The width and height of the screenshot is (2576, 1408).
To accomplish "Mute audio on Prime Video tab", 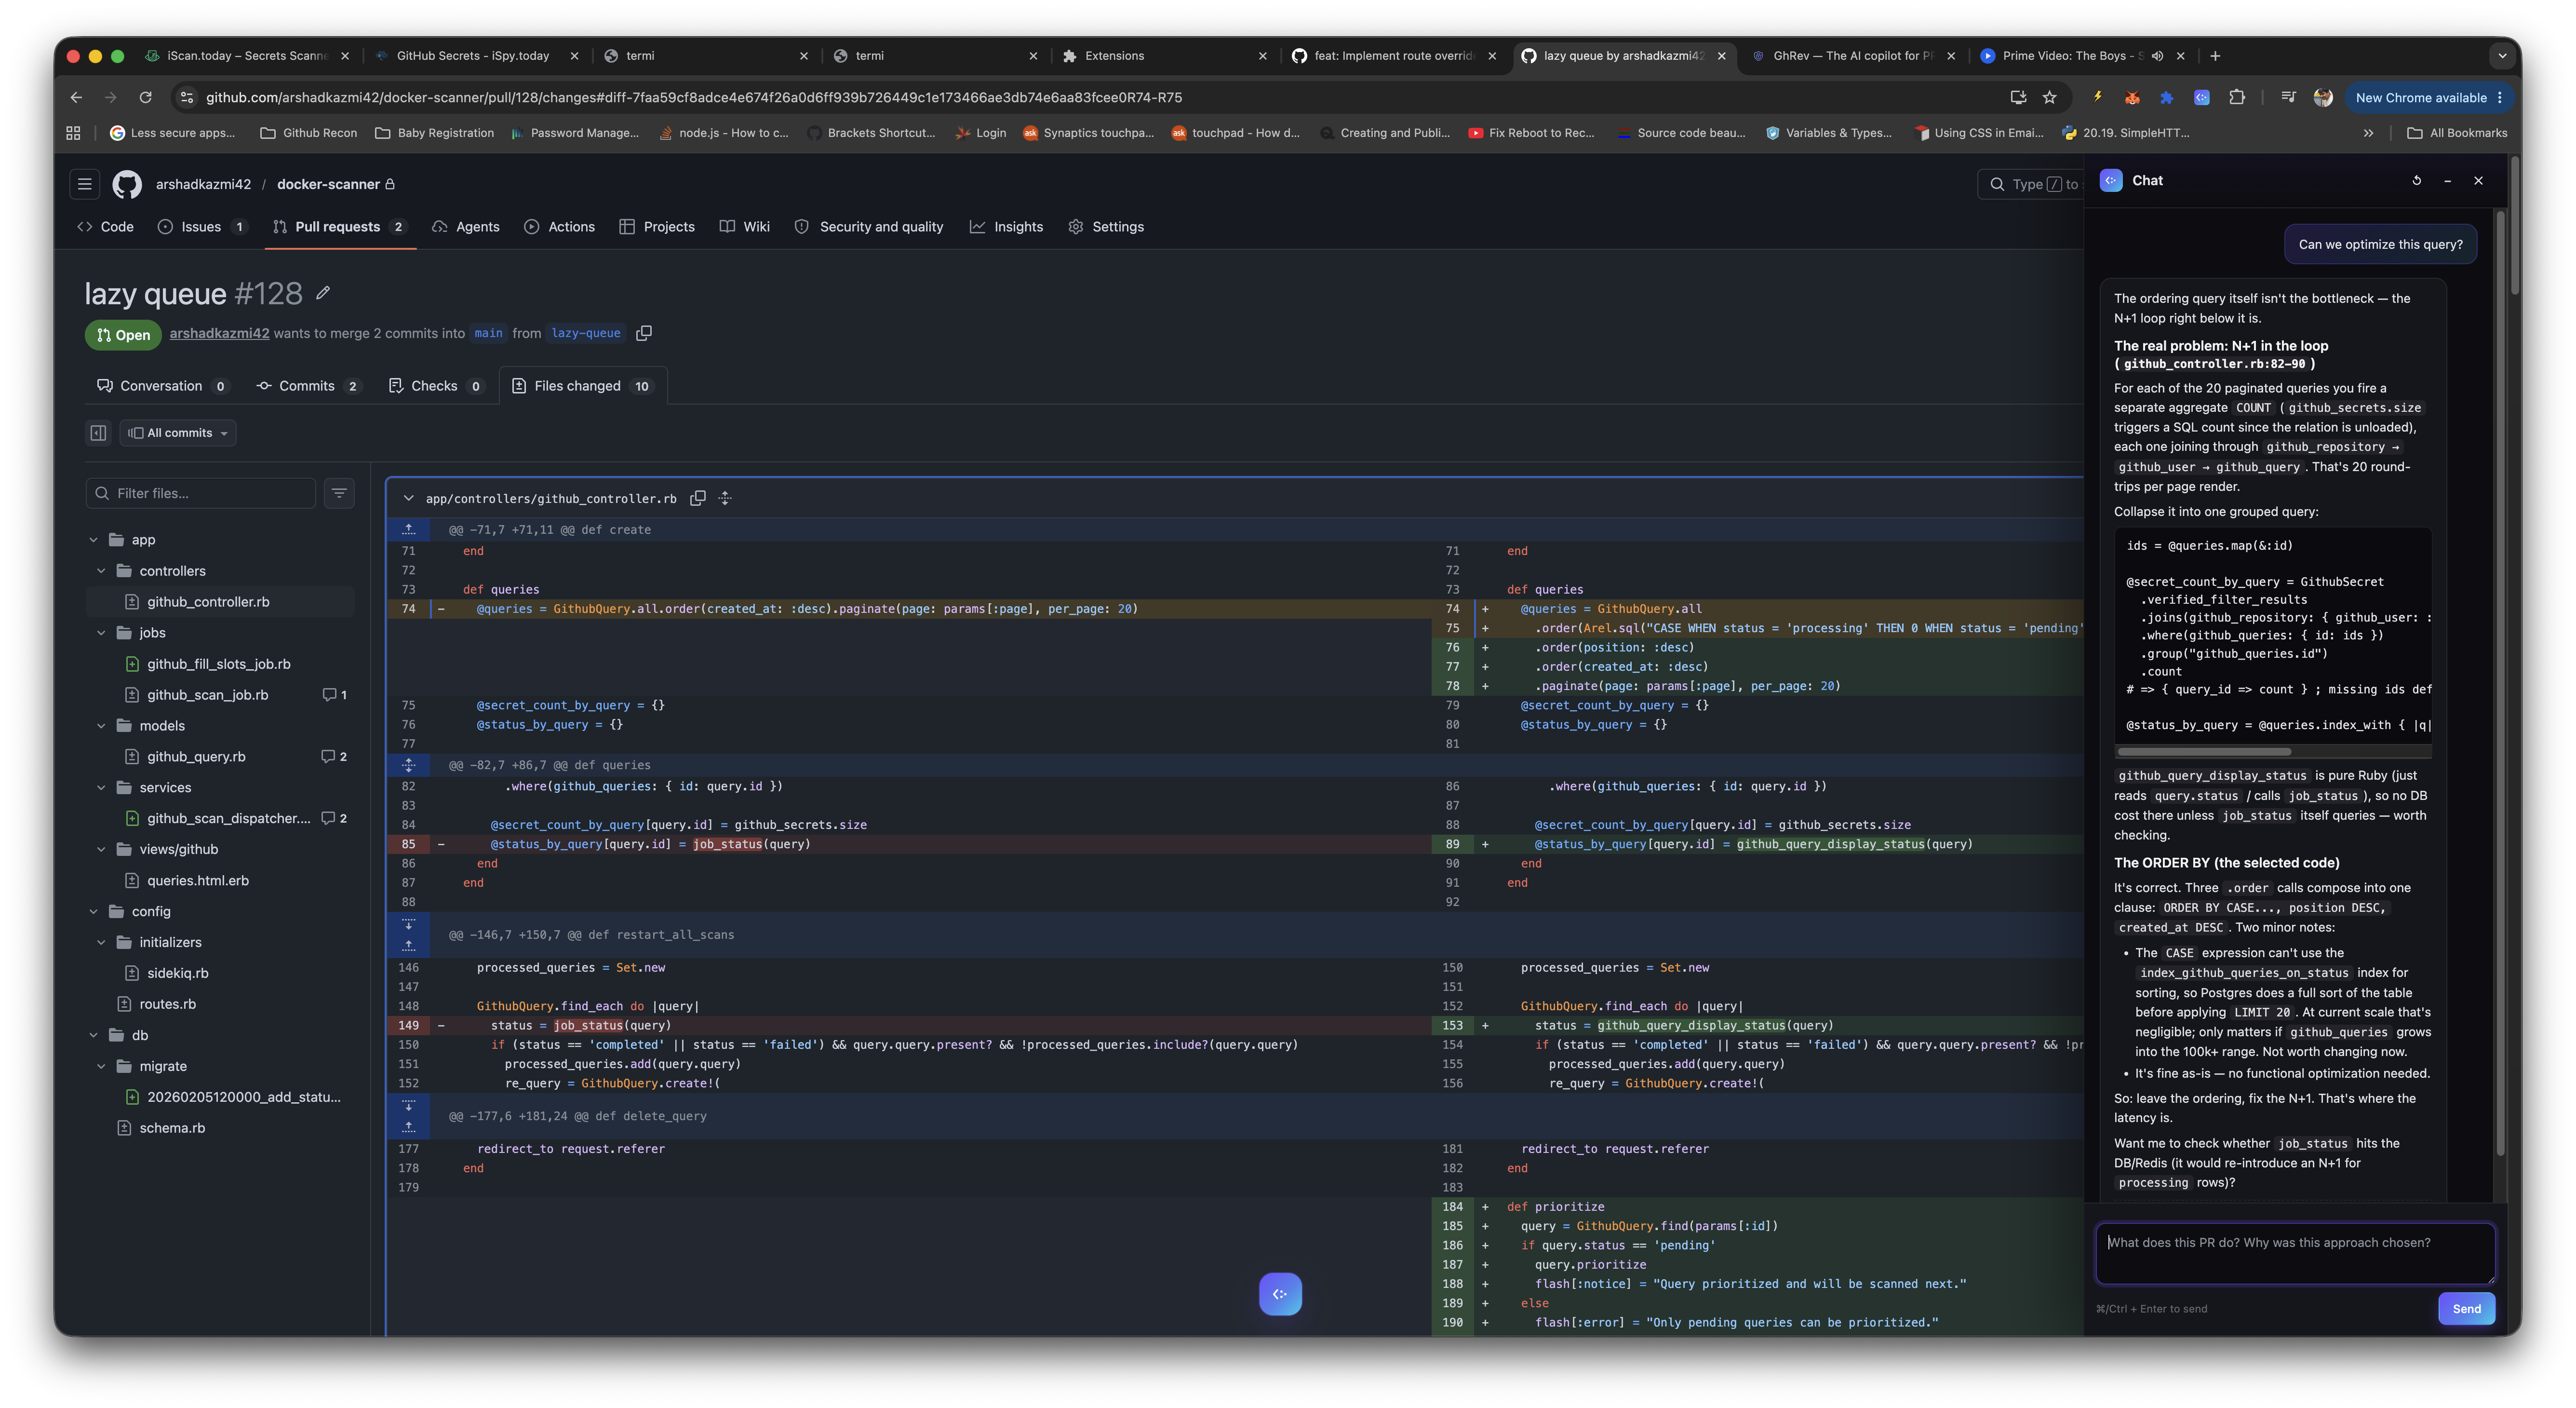I will [2157, 56].
